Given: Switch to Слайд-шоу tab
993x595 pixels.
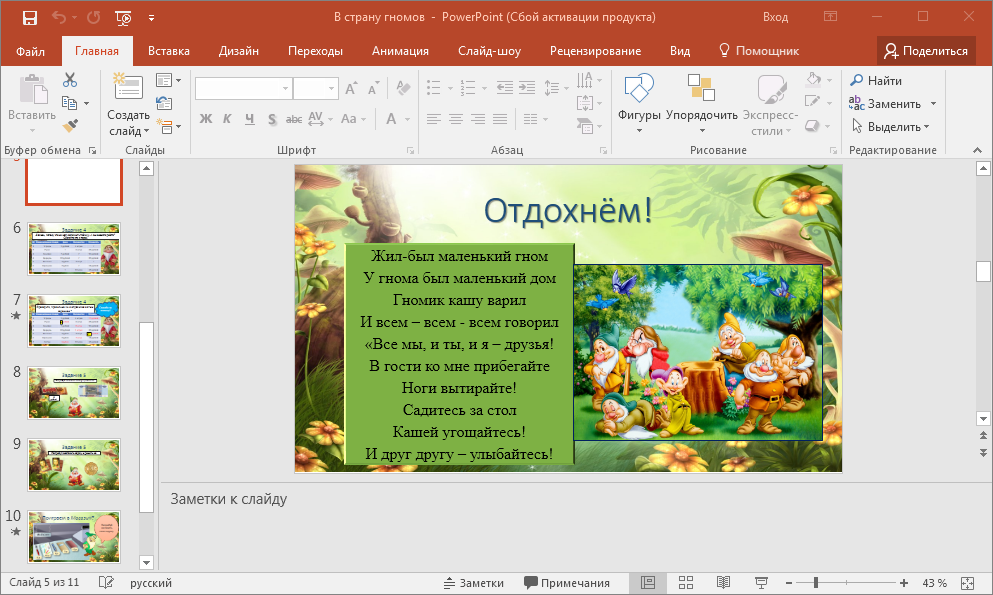Looking at the screenshot, I should tap(490, 51).
